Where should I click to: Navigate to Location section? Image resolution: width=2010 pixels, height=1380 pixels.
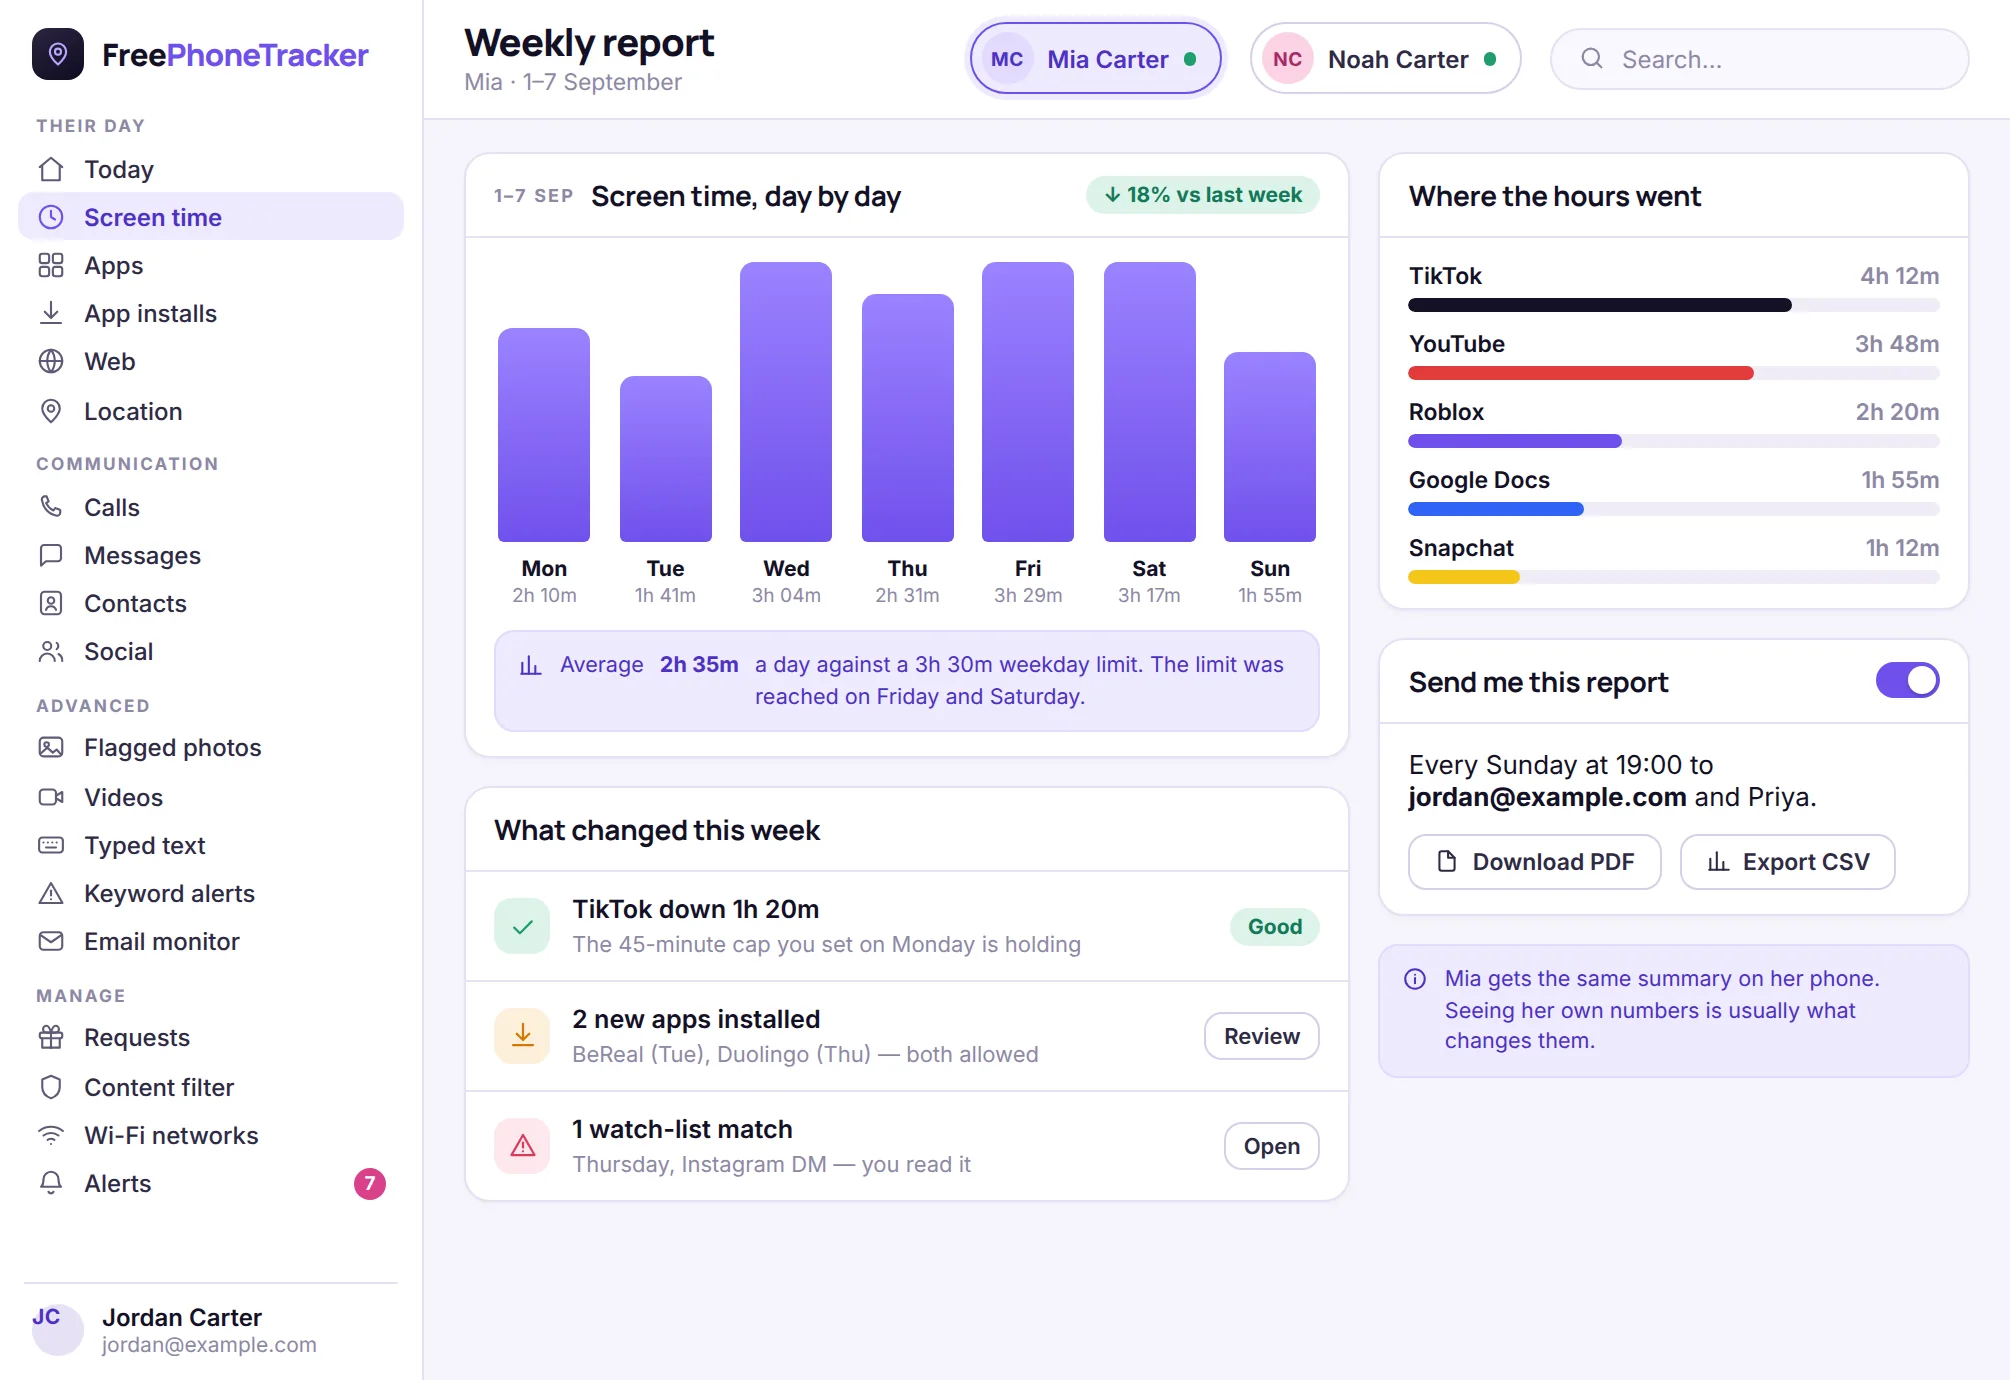[x=211, y=411]
